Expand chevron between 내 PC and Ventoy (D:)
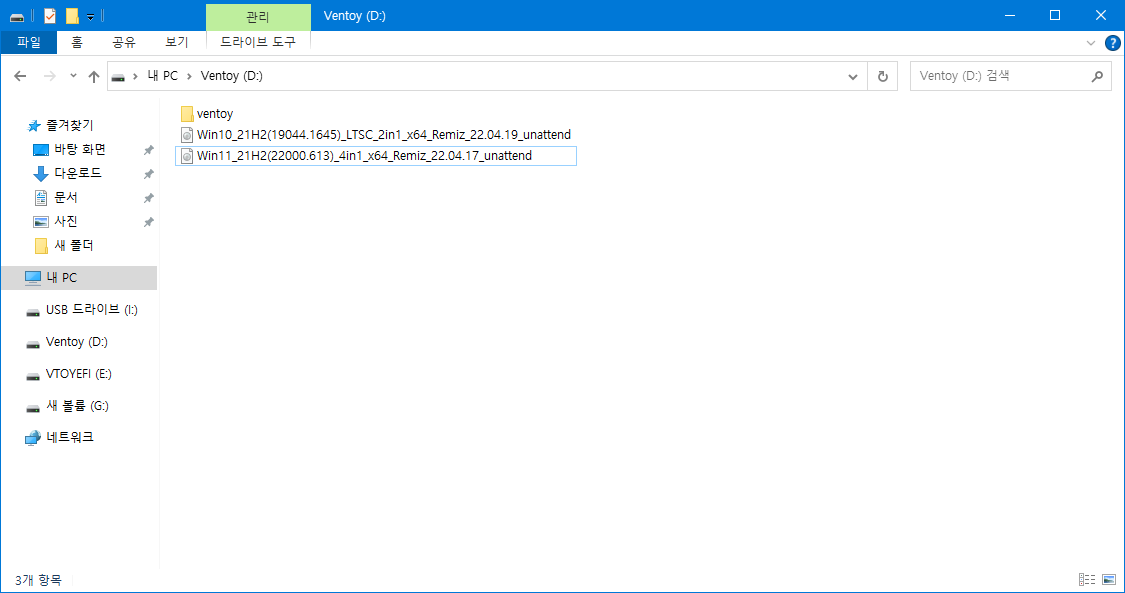The height and width of the screenshot is (593, 1125). [x=189, y=76]
